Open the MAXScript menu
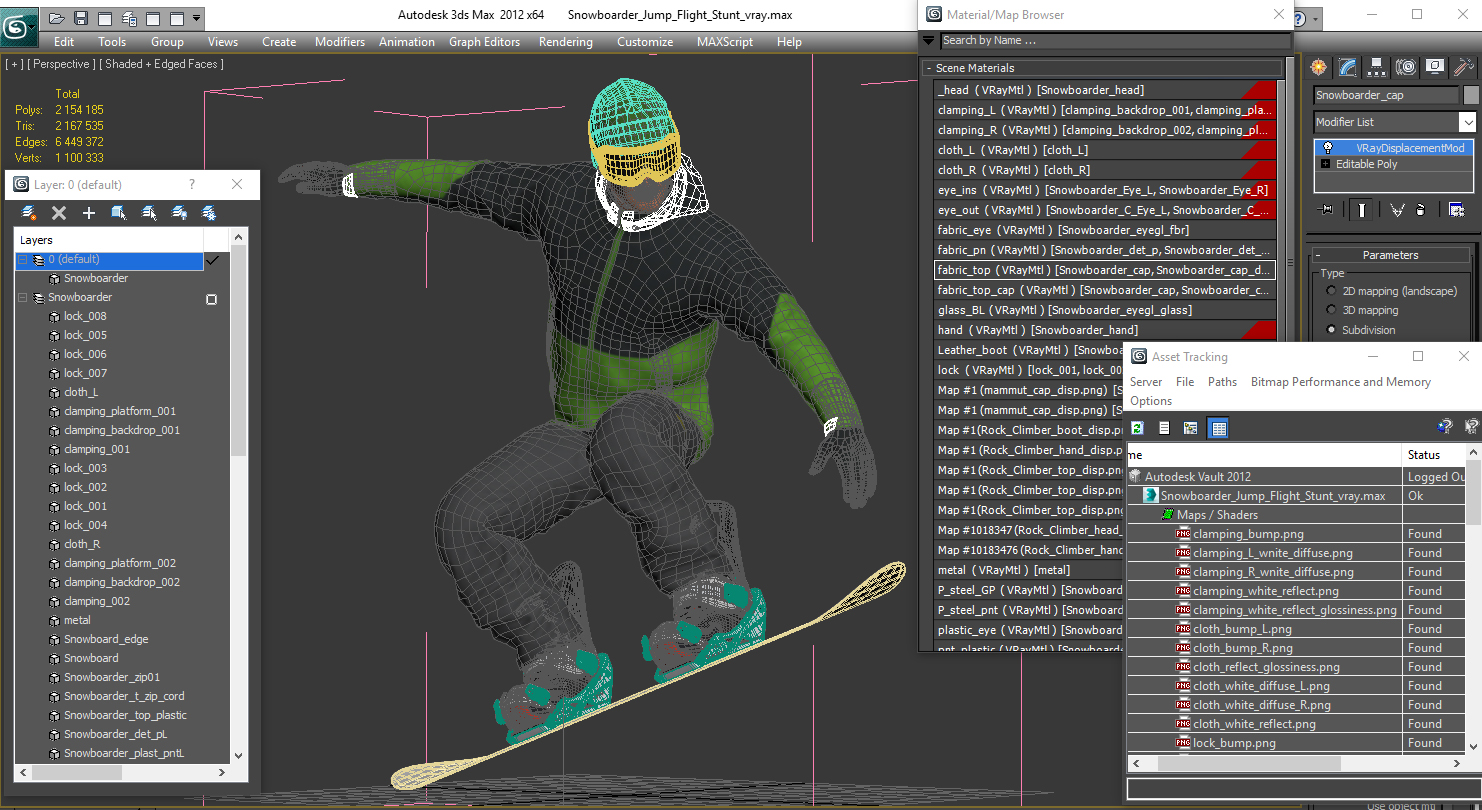 [725, 42]
